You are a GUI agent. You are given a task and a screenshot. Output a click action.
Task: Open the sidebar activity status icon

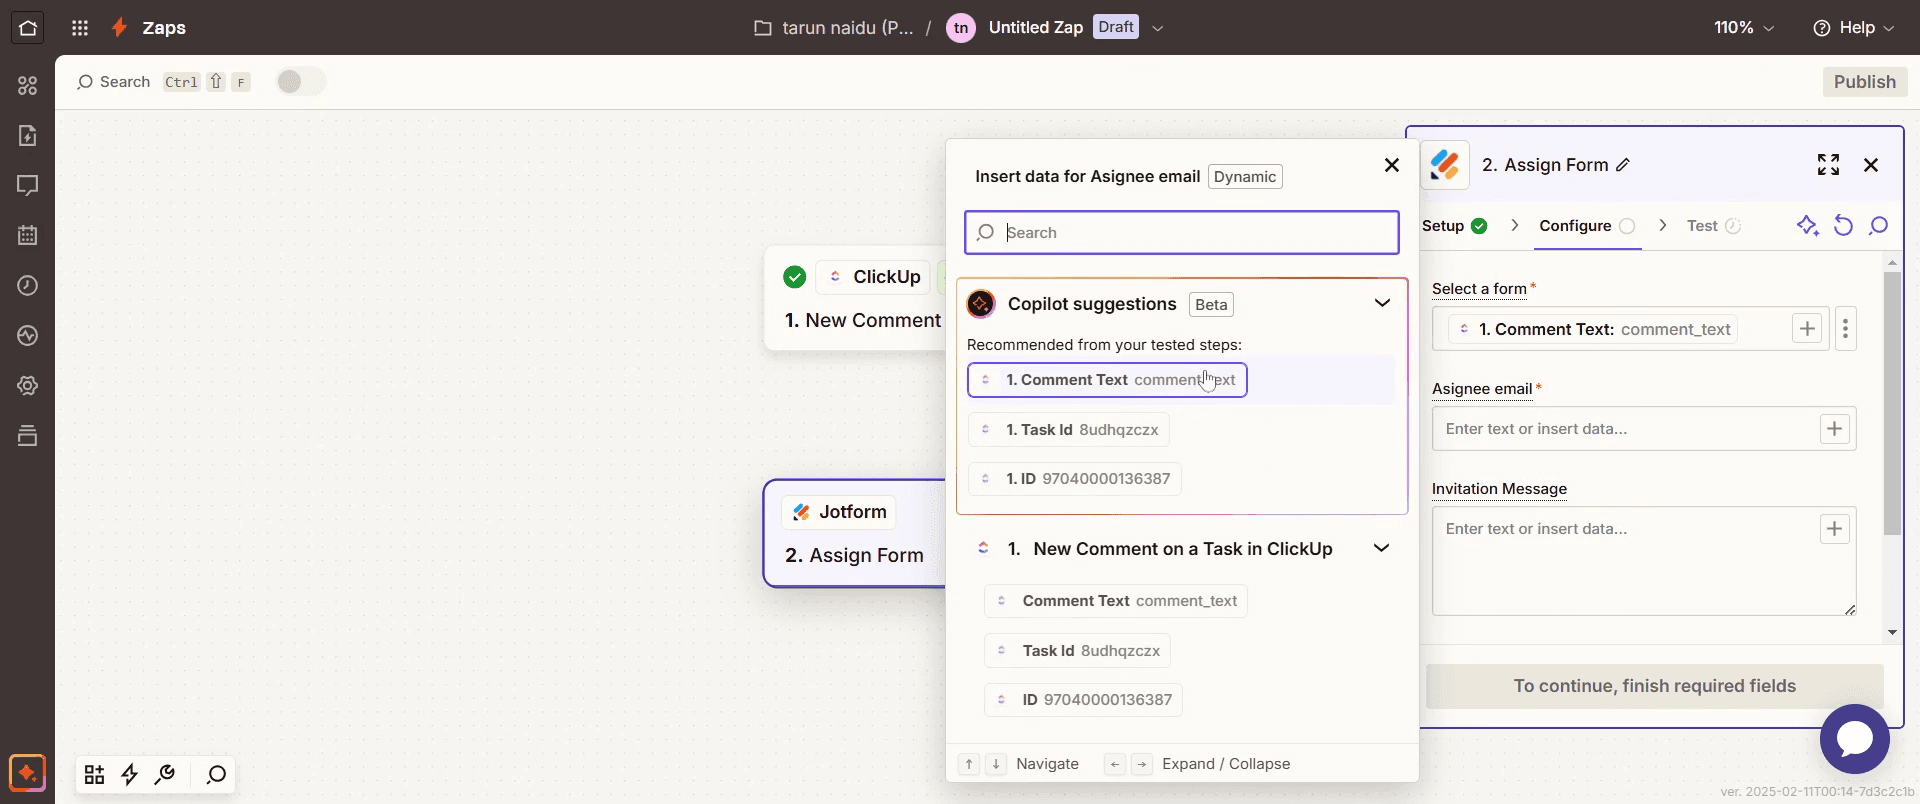(28, 336)
